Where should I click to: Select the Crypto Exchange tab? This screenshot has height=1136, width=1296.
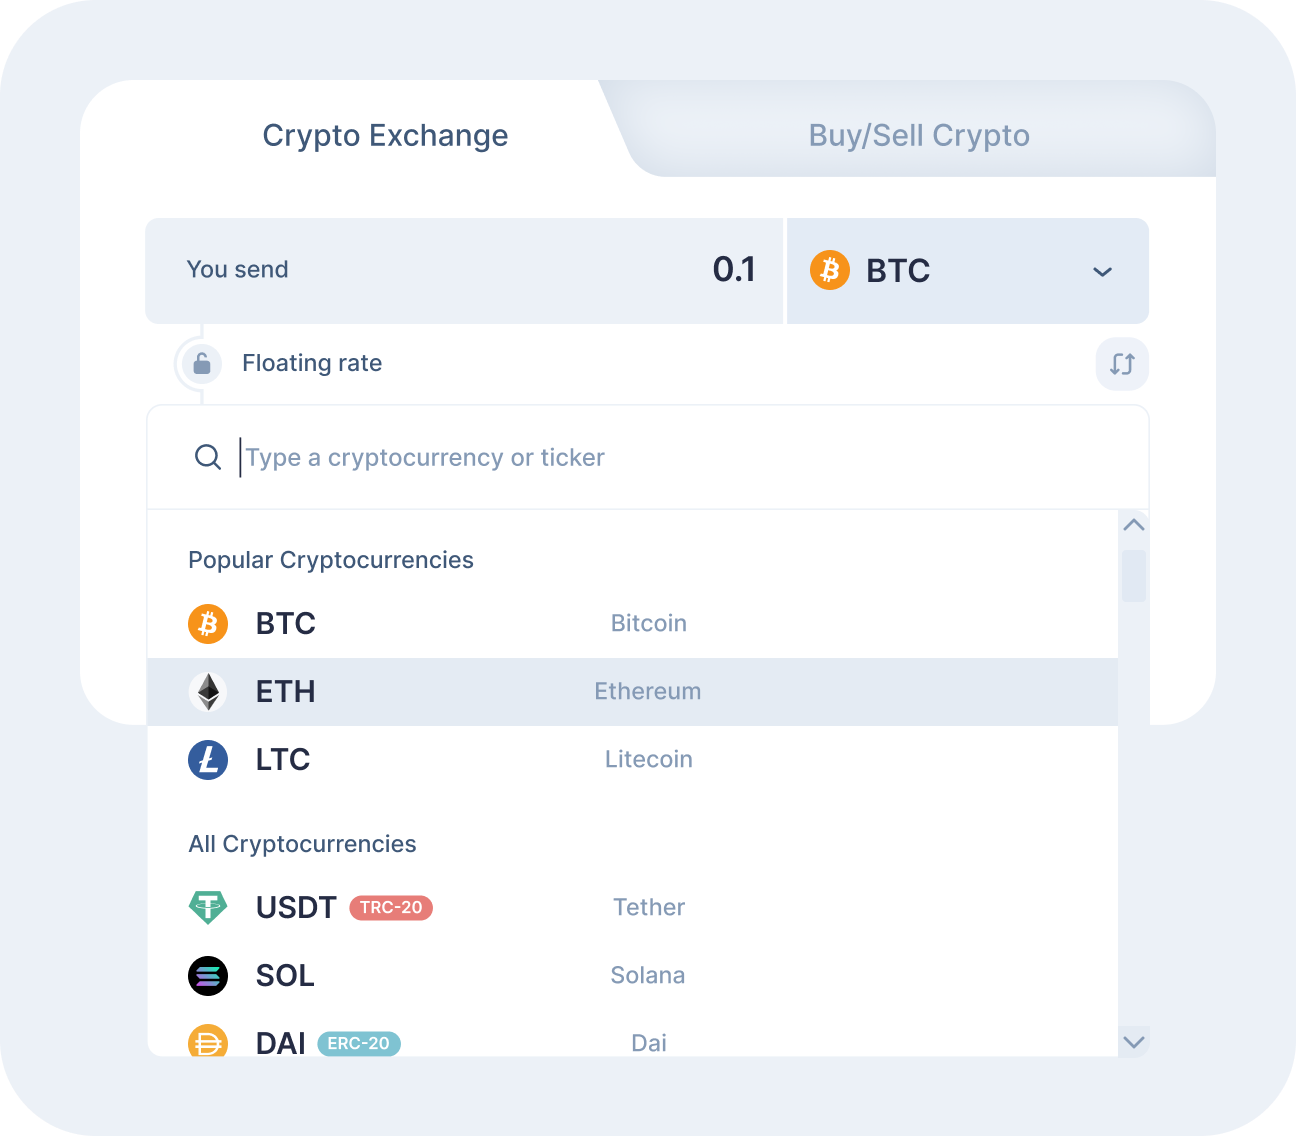[x=385, y=135]
